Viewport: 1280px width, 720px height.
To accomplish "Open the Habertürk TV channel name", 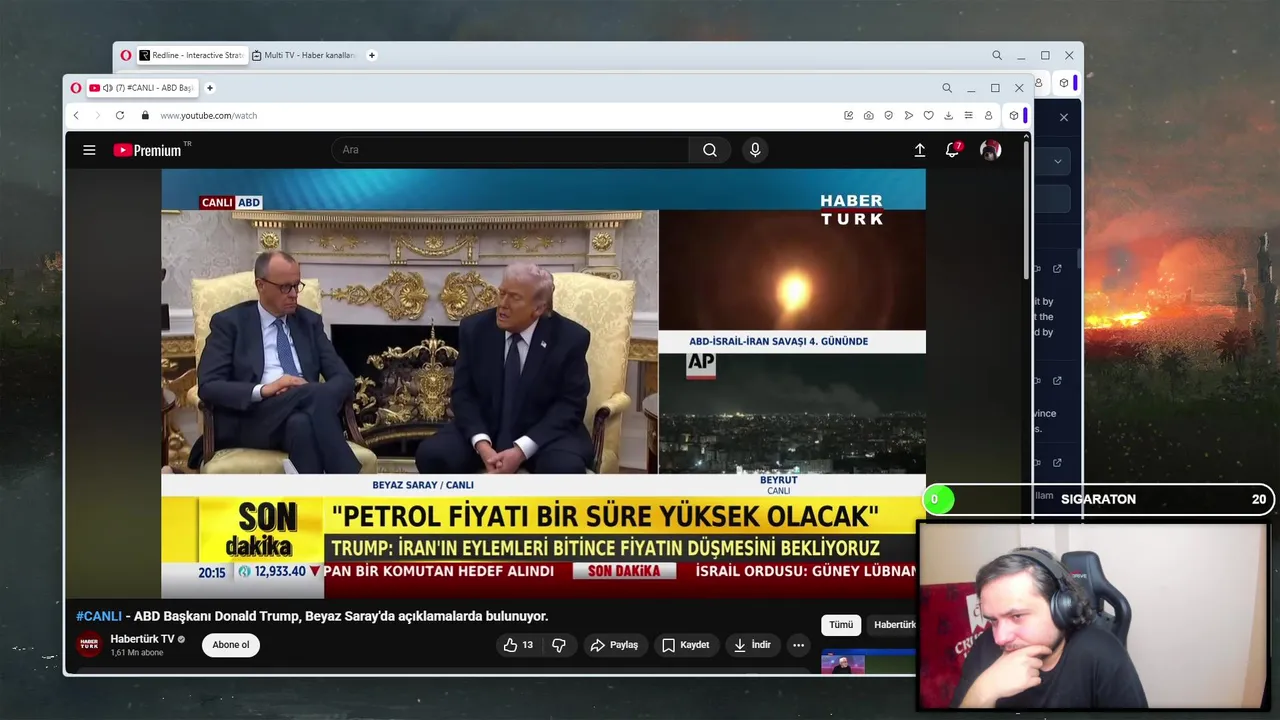I will (142, 639).
